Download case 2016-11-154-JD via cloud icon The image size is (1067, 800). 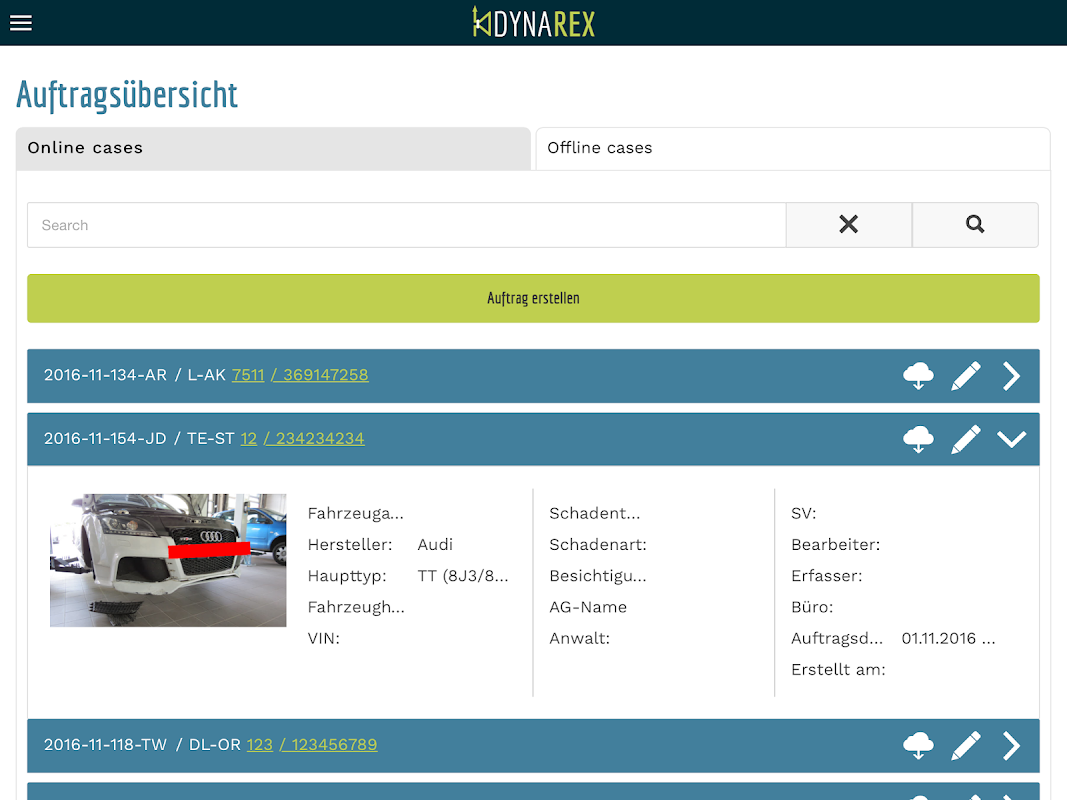pyautogui.click(x=918, y=439)
